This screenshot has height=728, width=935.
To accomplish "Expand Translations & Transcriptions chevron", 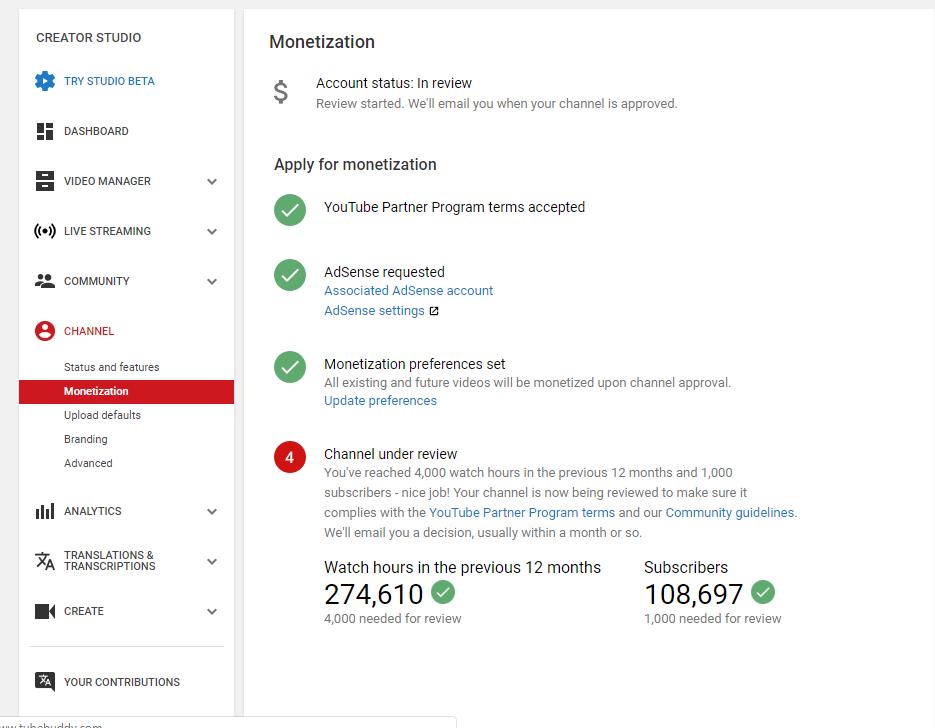I will 212,562.
